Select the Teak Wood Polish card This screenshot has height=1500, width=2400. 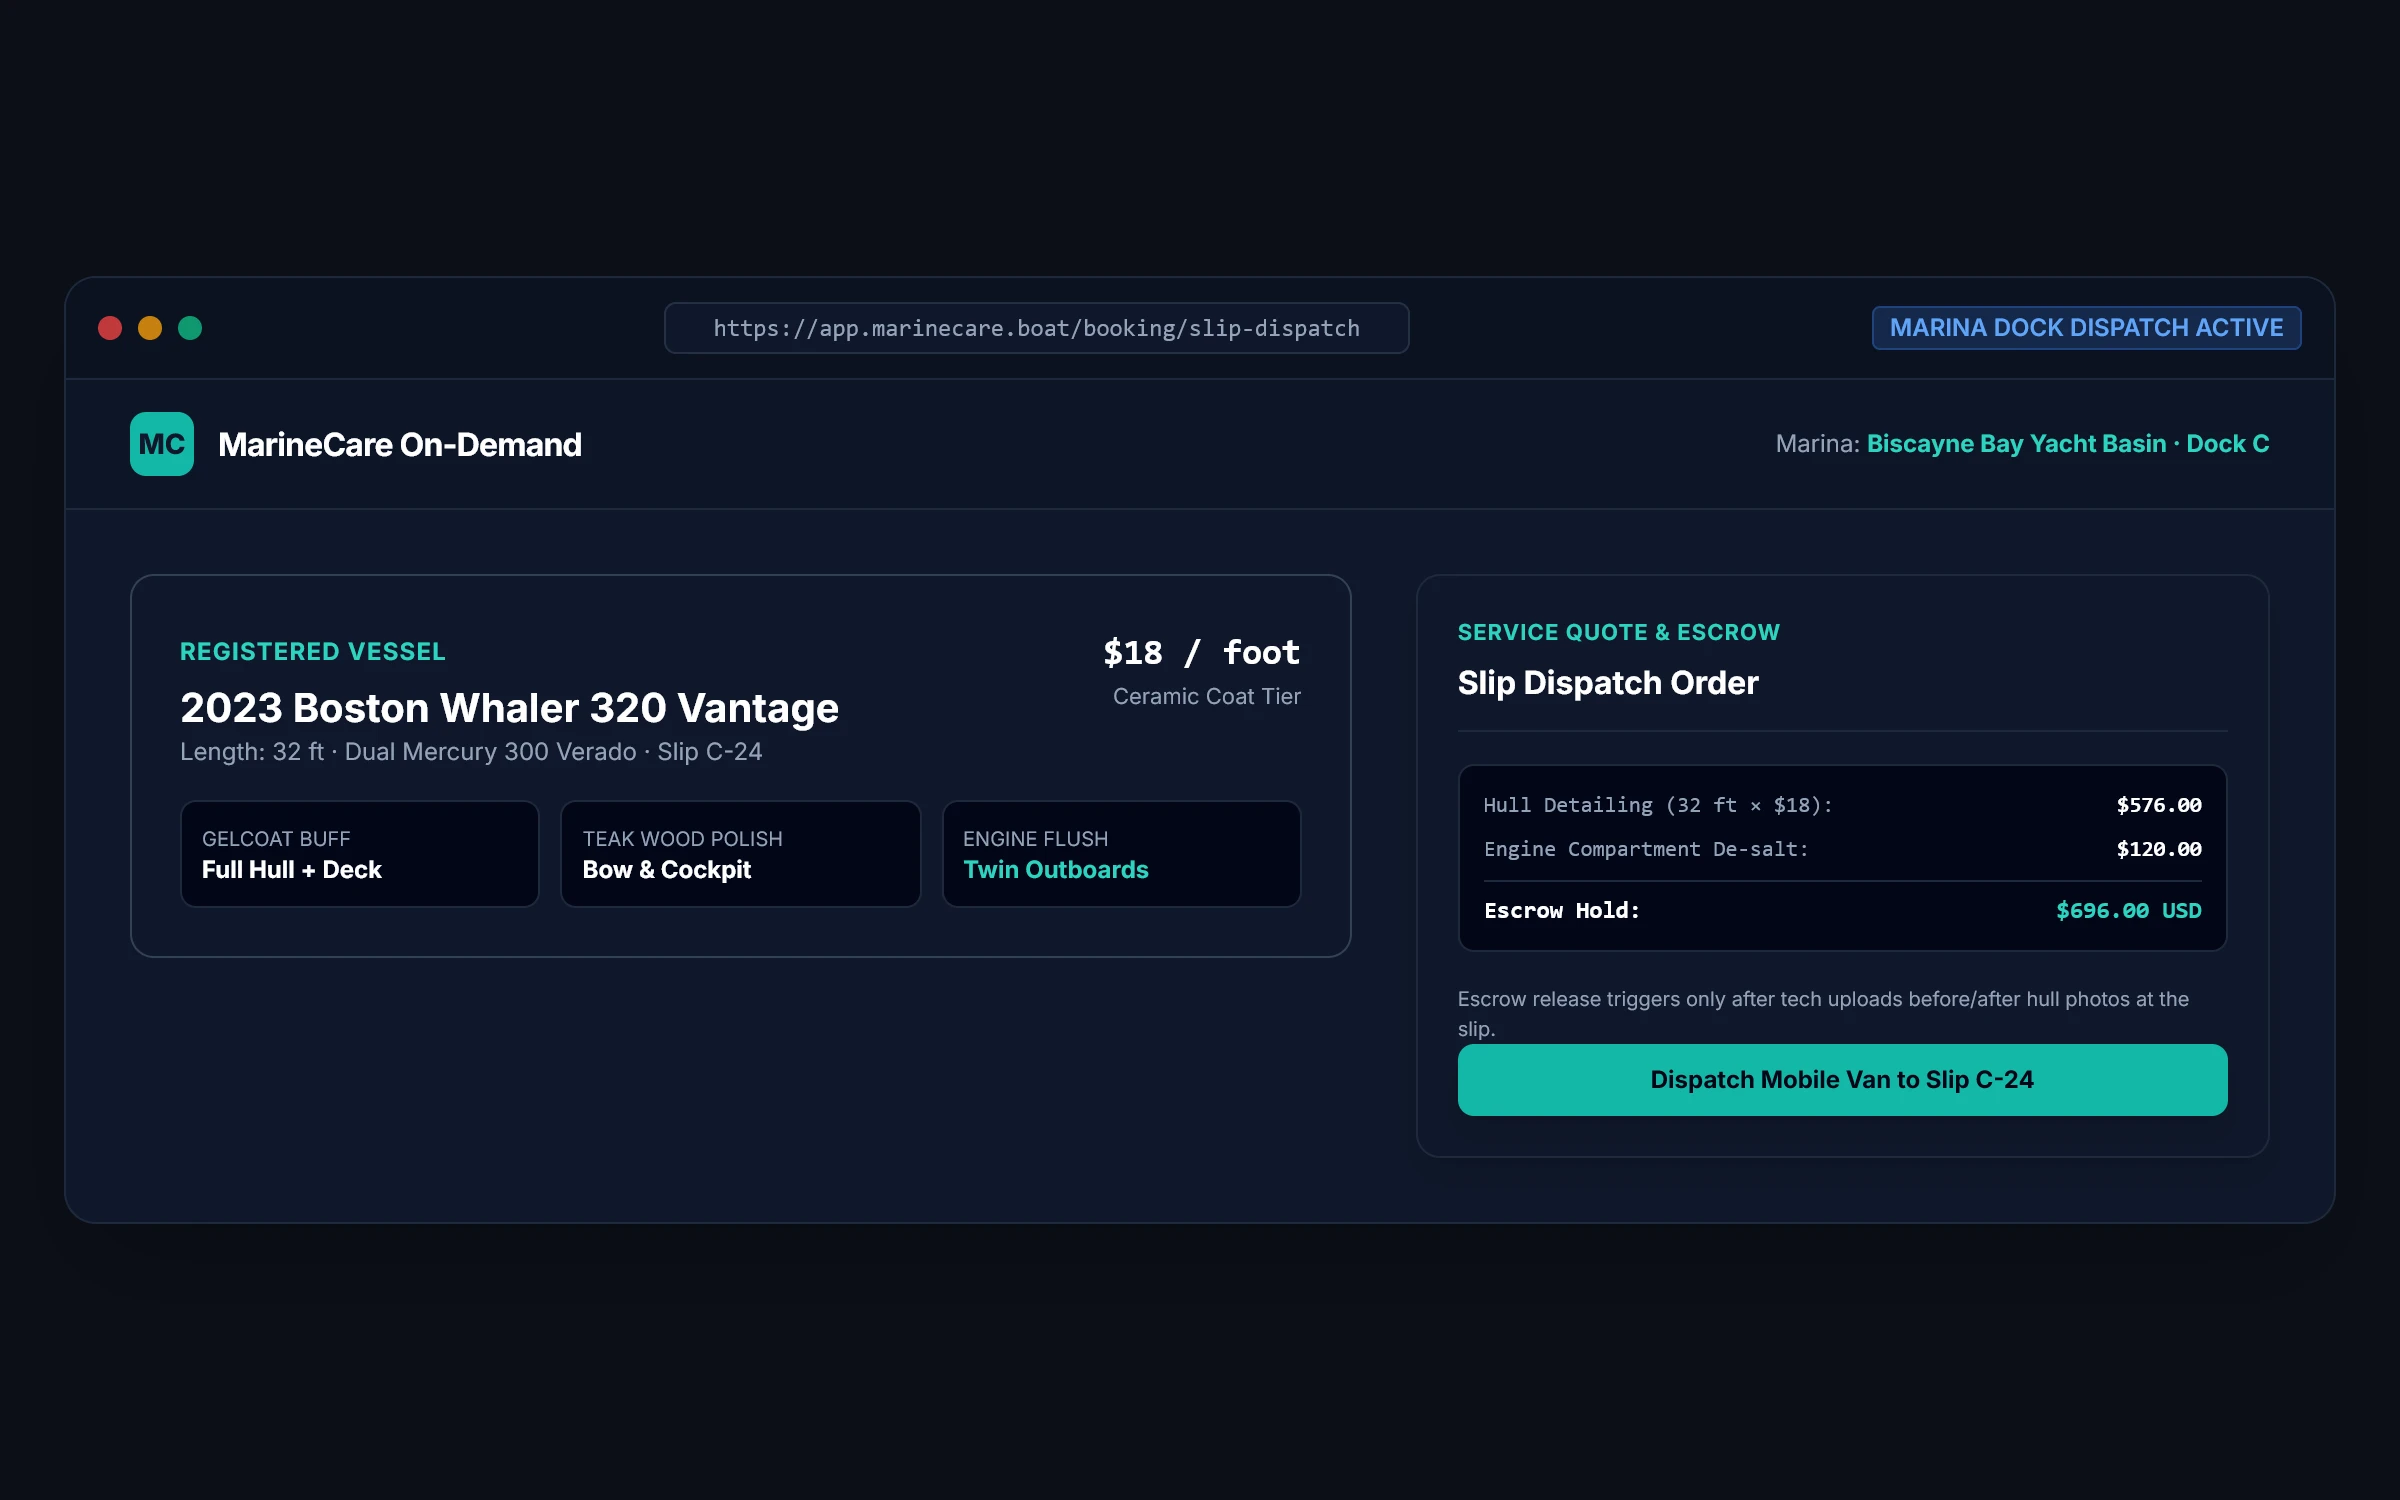[740, 854]
